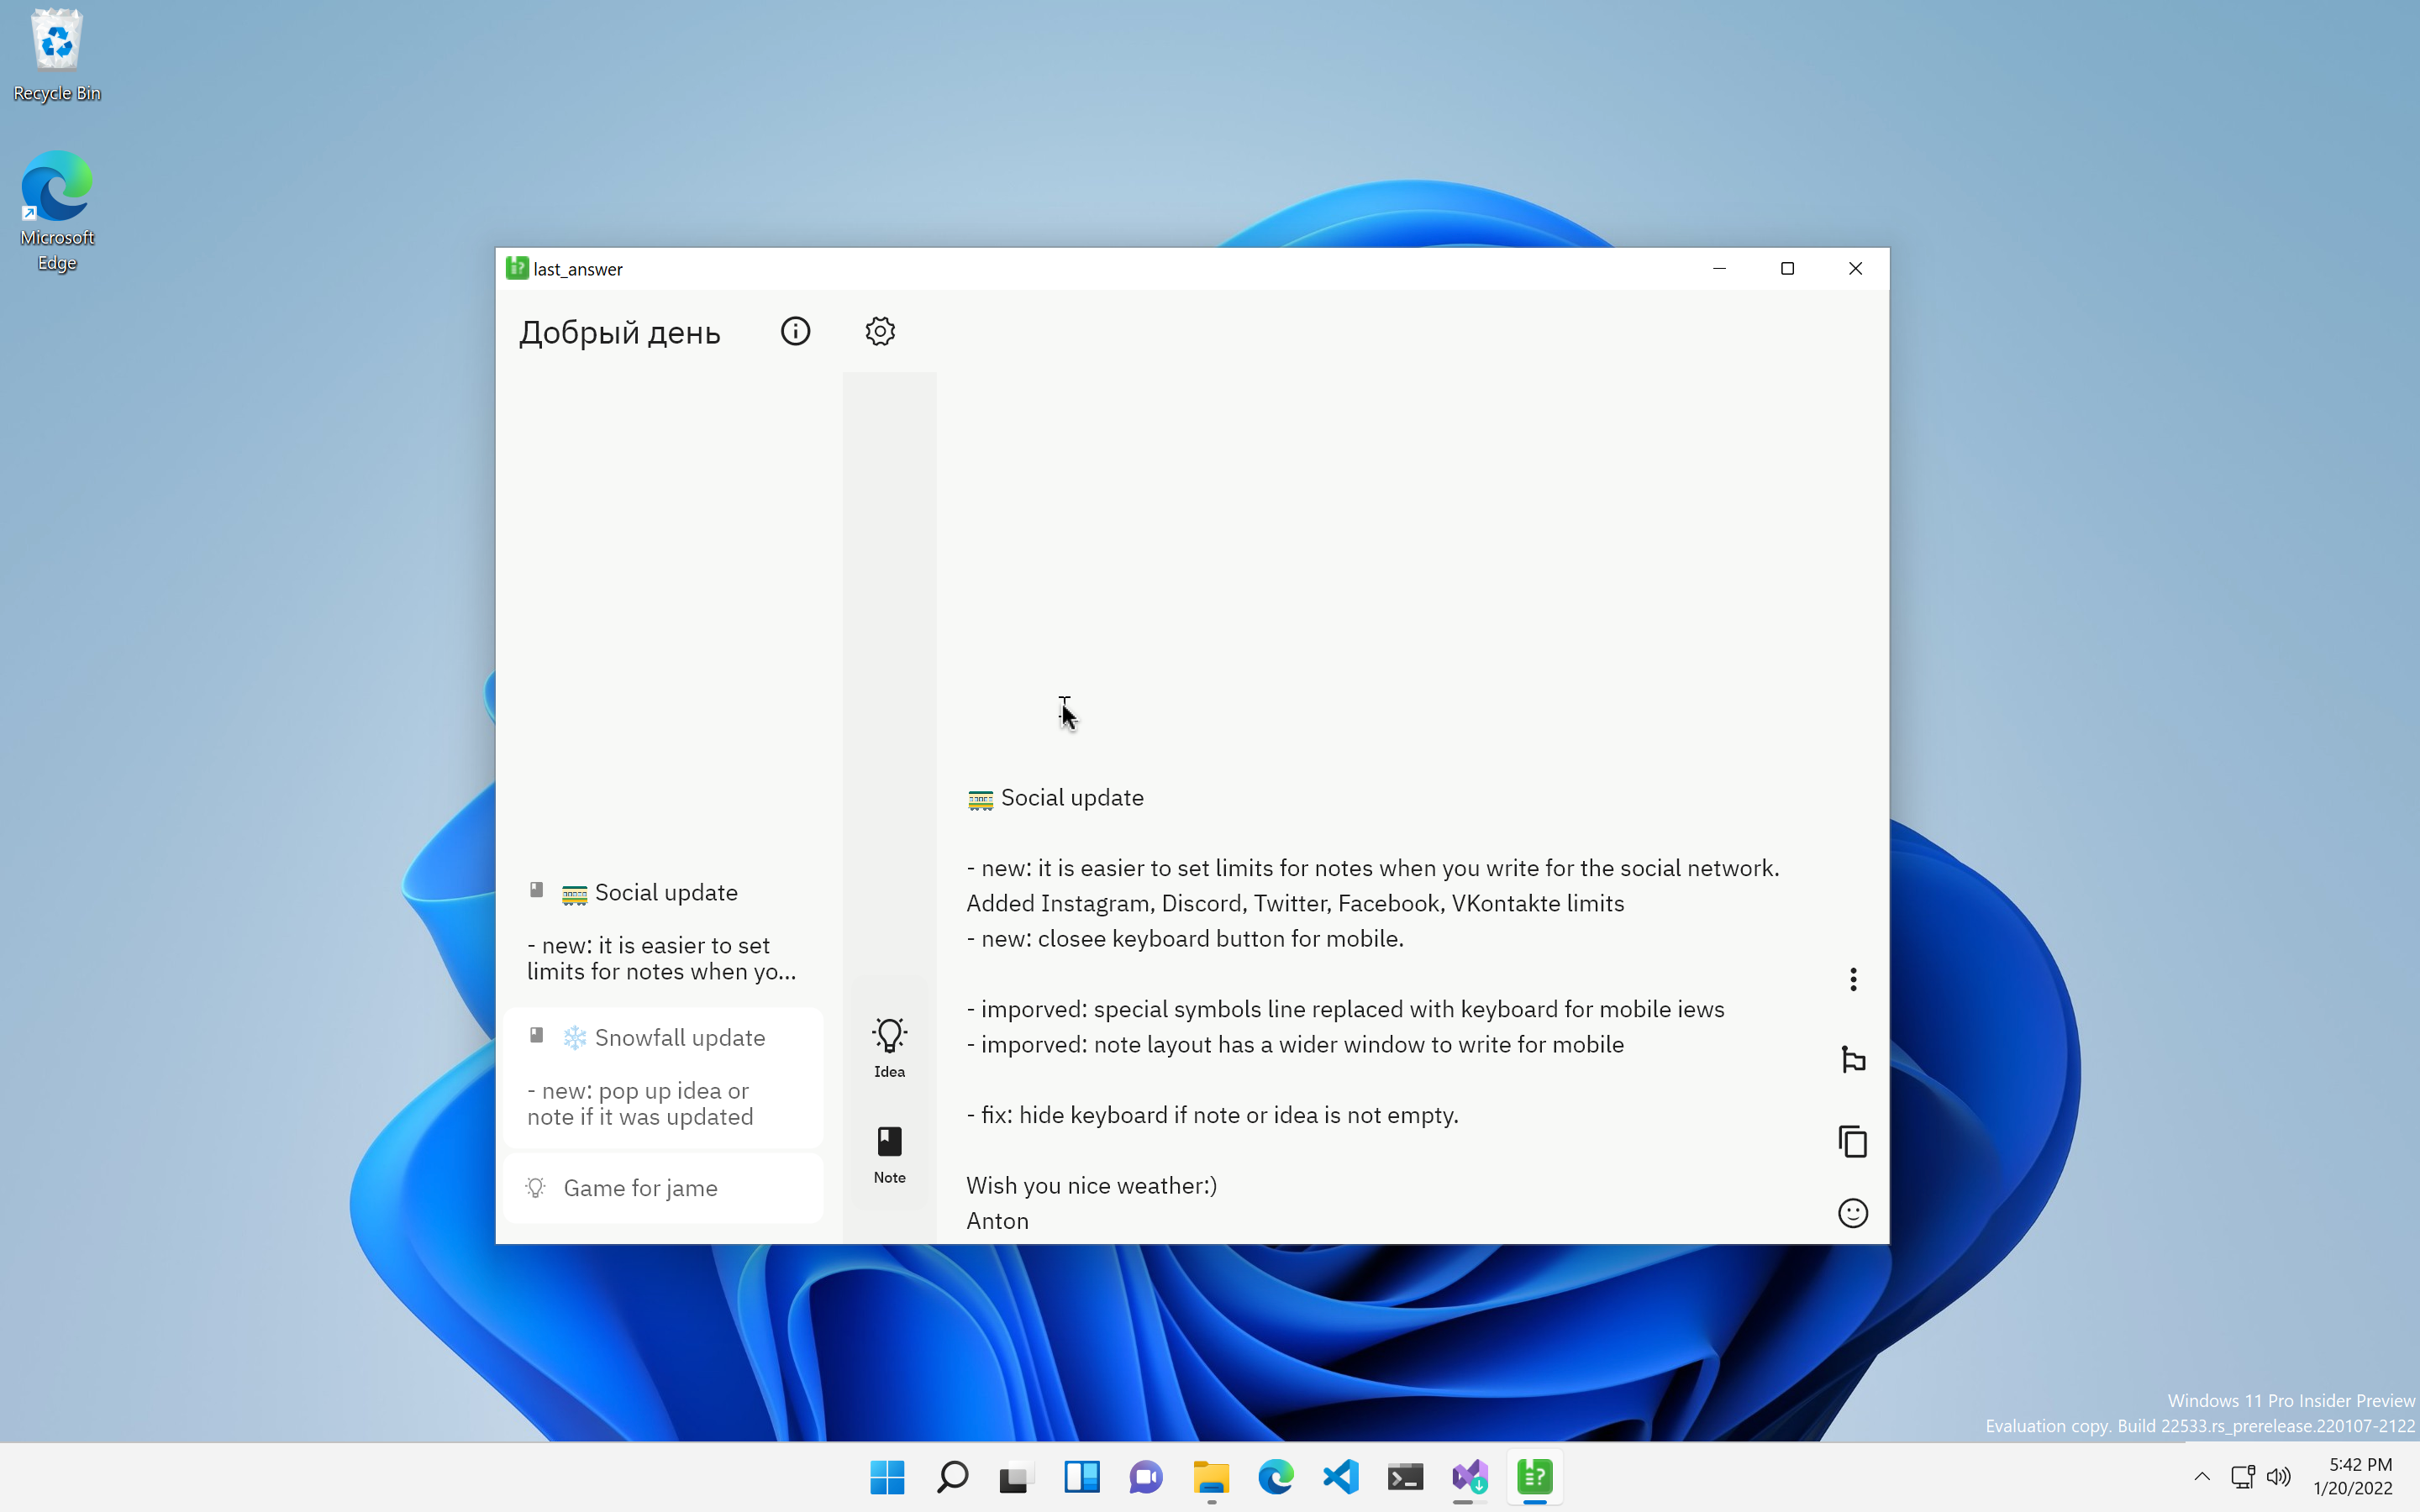Create a new Idea with lightbulb
Image resolution: width=2420 pixels, height=1512 pixels.
coord(889,1047)
